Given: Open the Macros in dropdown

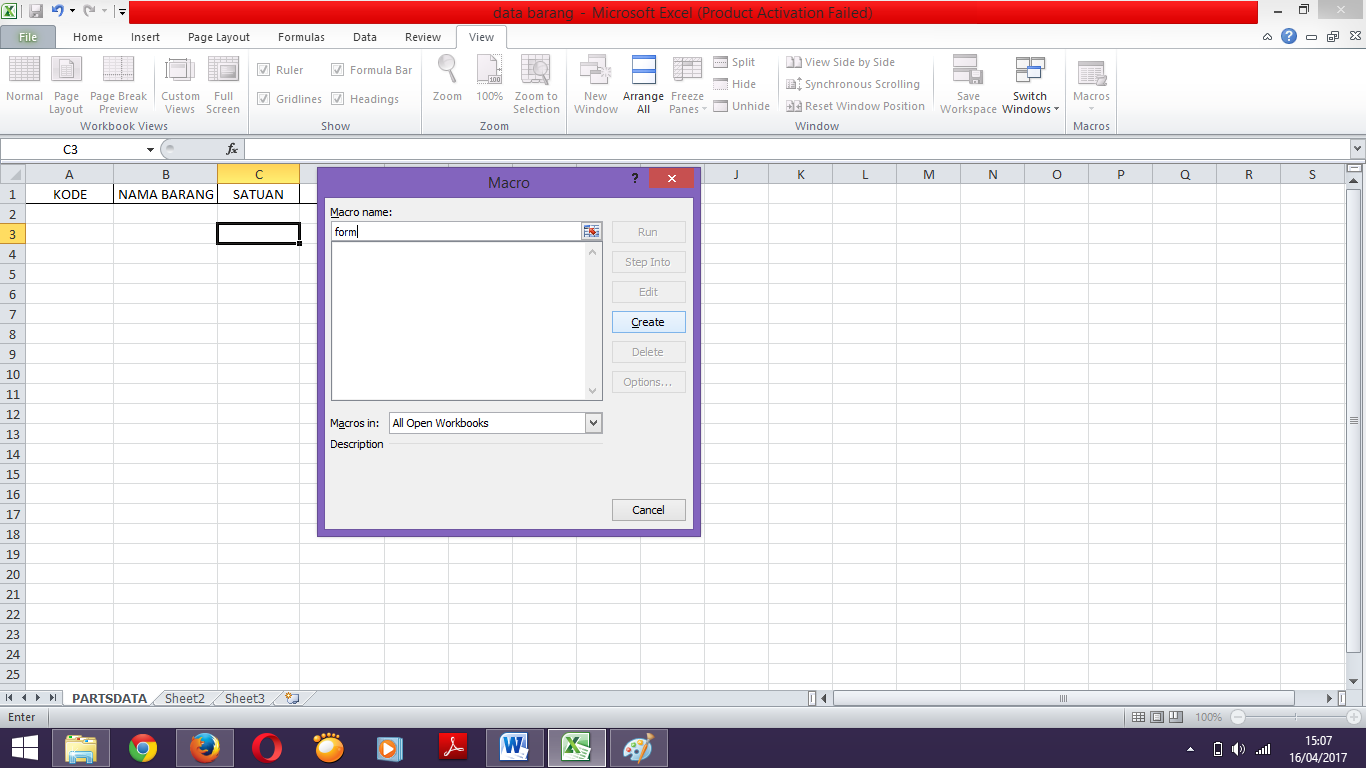Looking at the screenshot, I should [594, 423].
